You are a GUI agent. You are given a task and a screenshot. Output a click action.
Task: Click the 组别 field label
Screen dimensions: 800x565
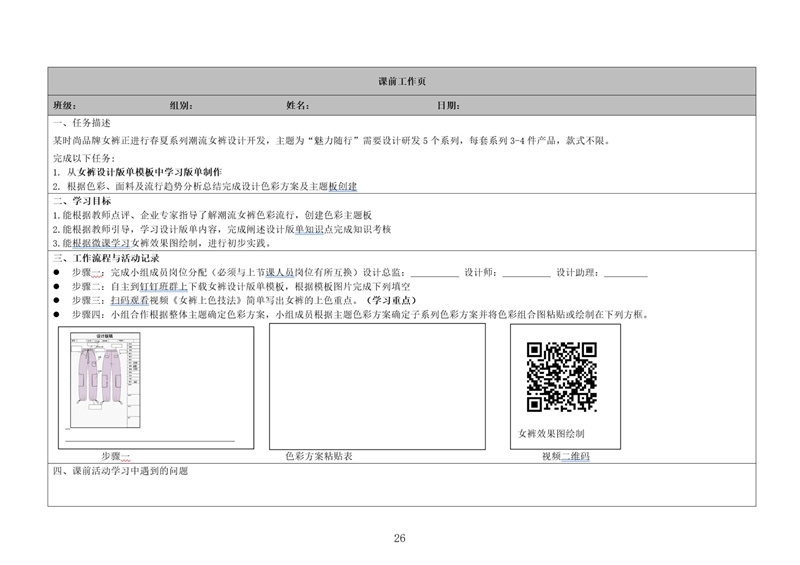coord(181,106)
